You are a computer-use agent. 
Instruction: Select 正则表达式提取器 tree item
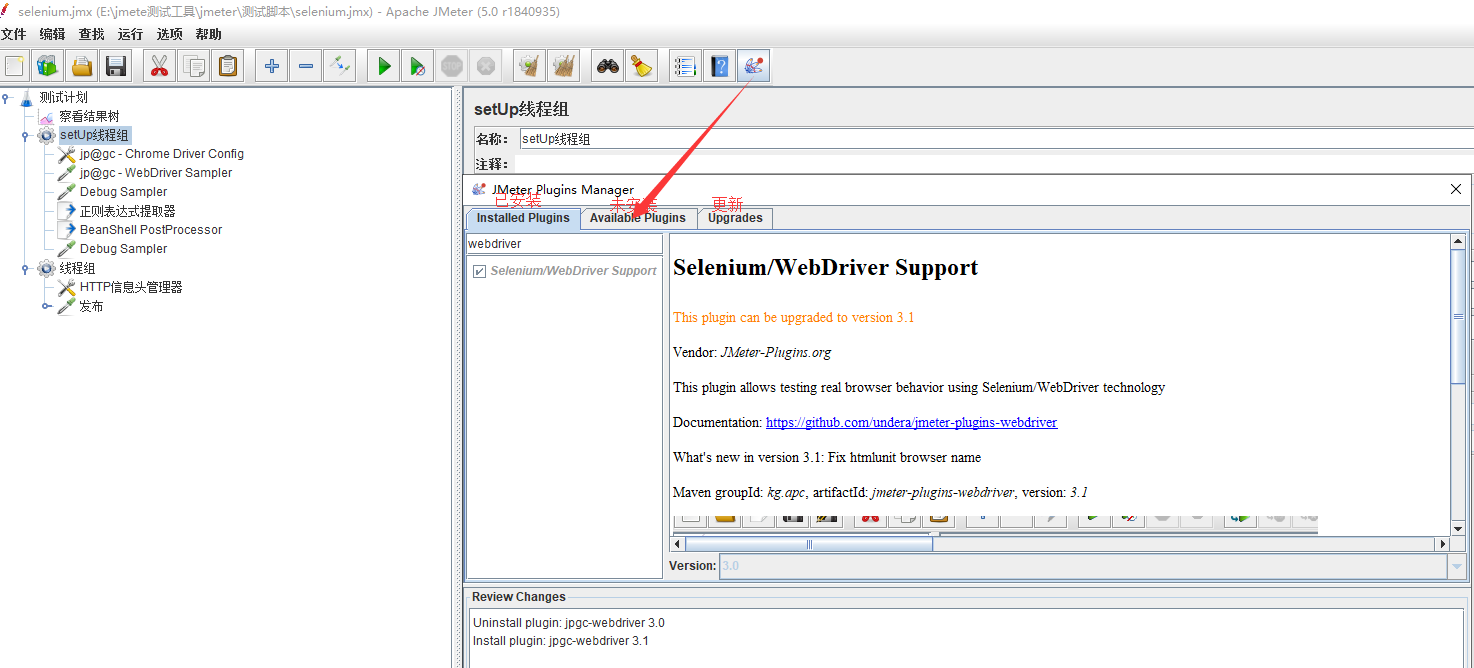tap(128, 211)
